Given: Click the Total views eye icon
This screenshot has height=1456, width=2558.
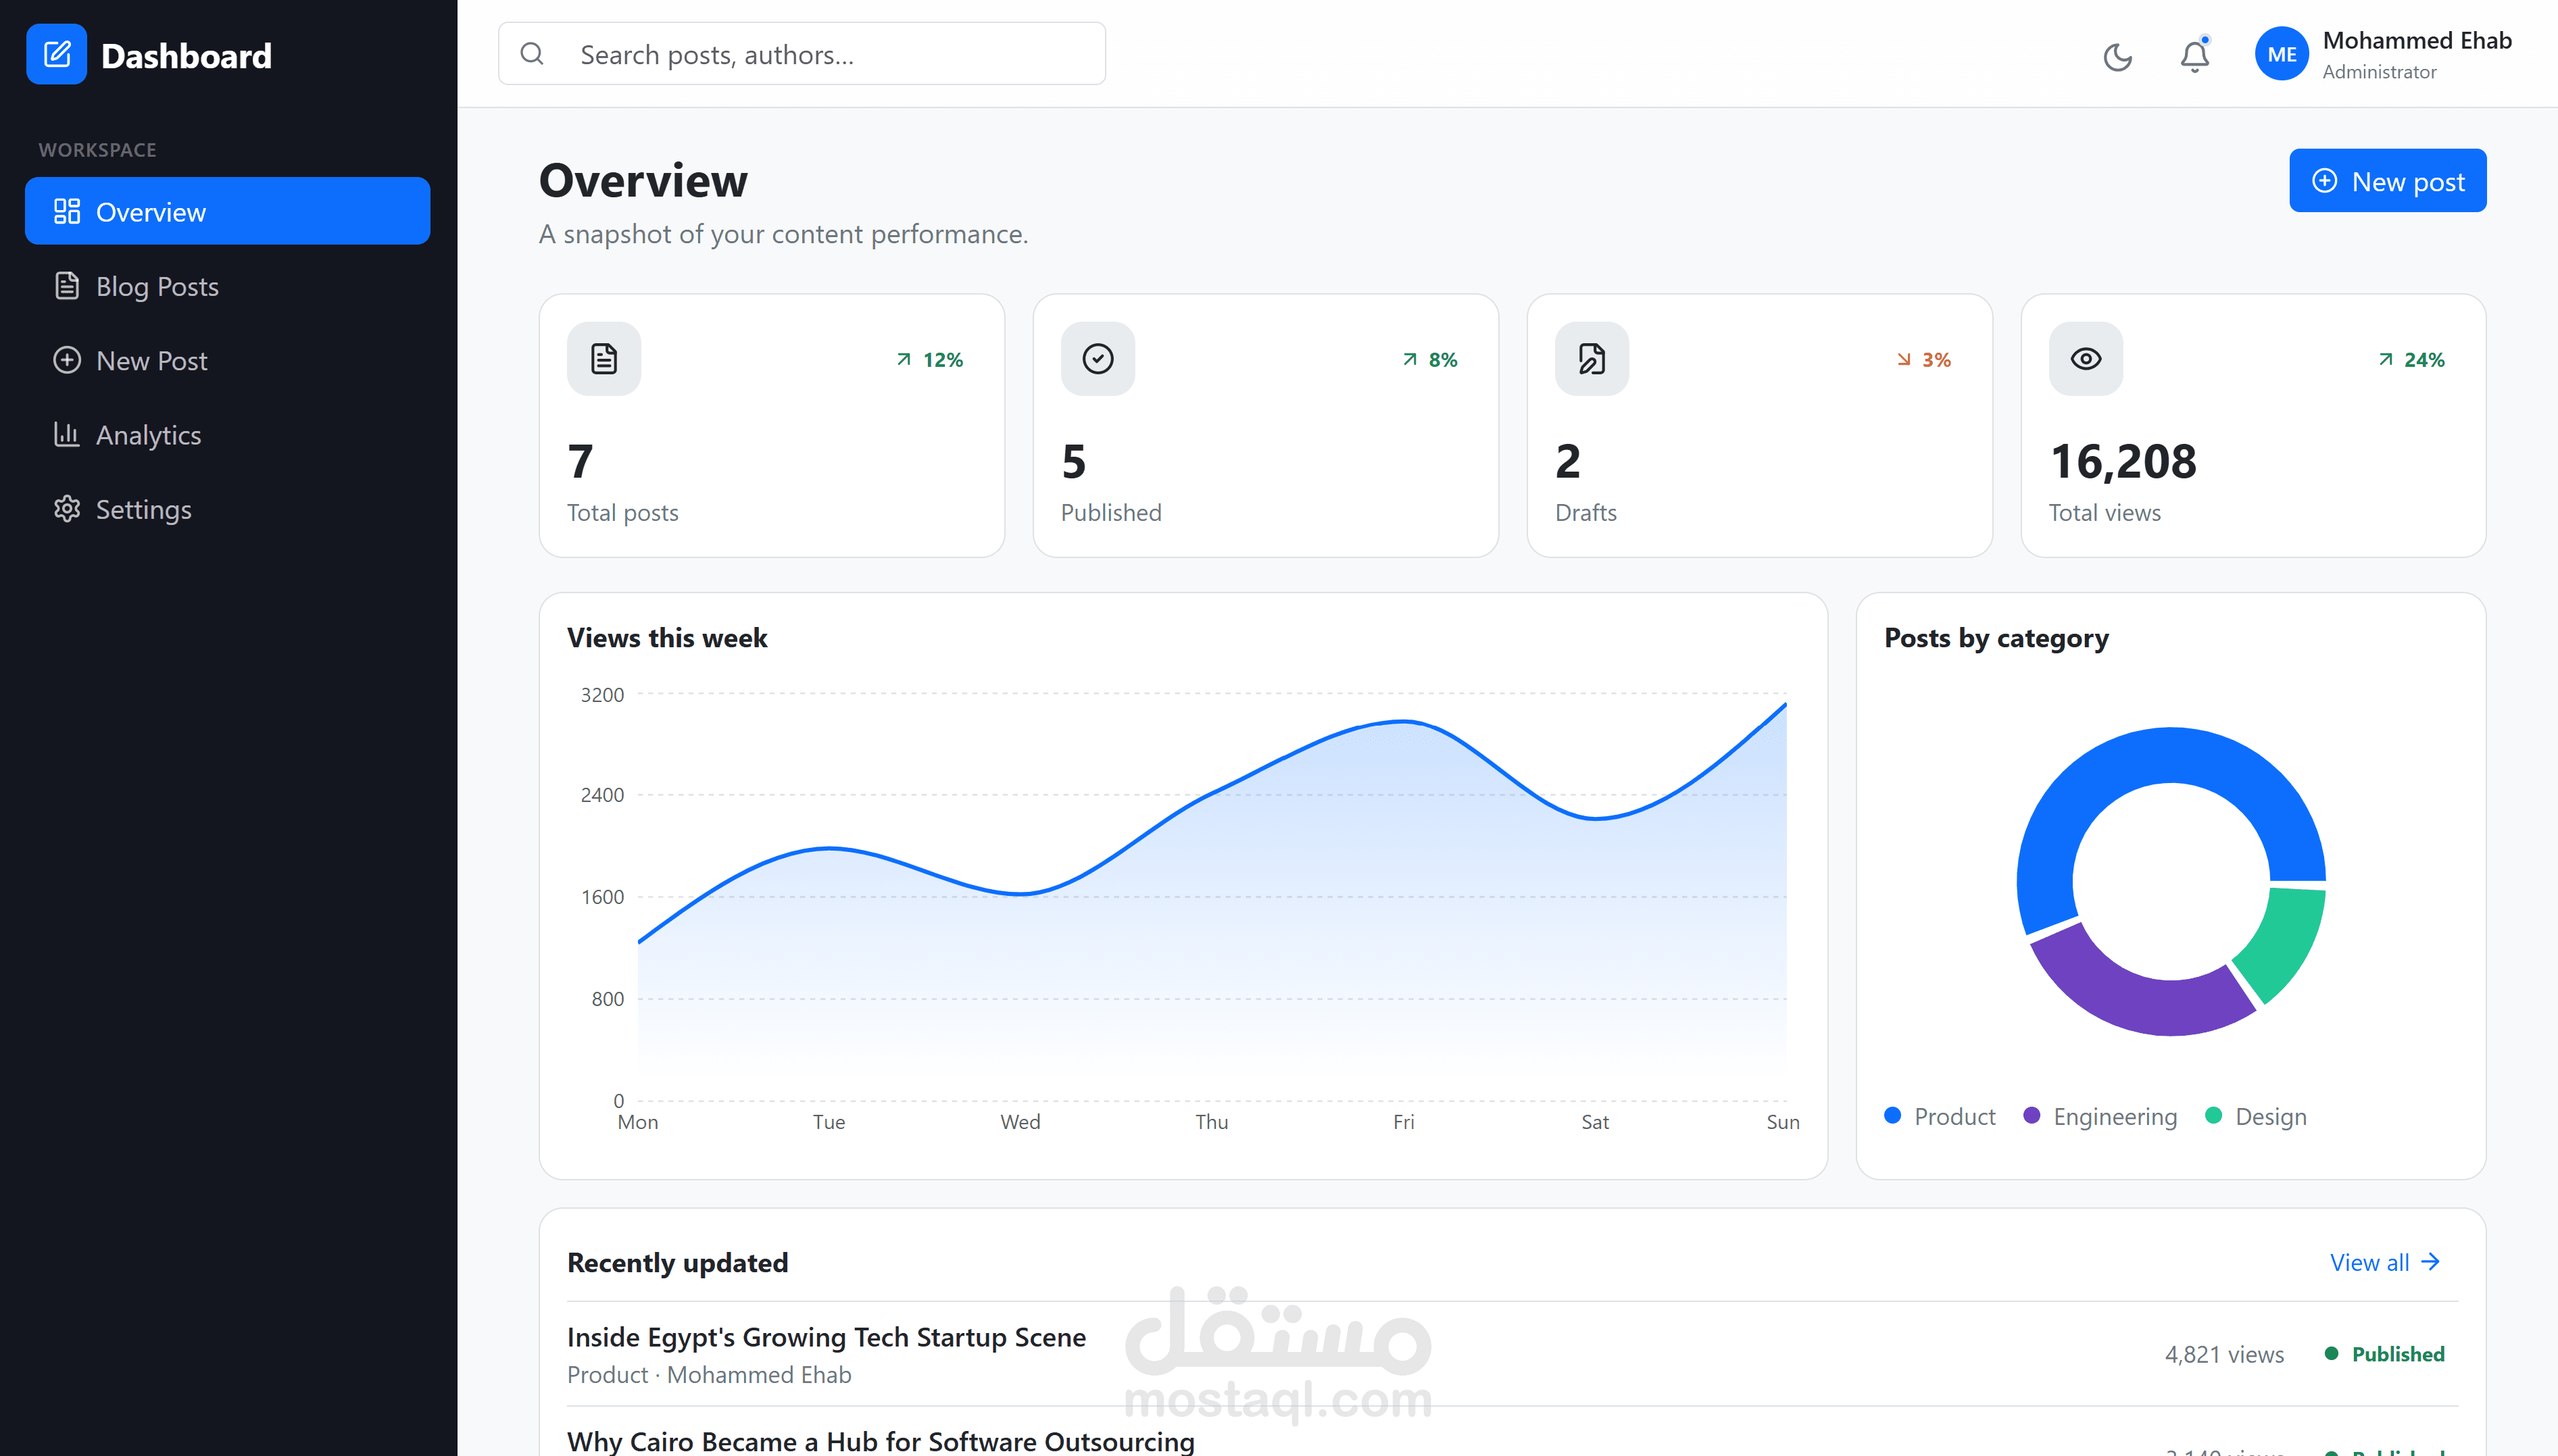Looking at the screenshot, I should pyautogui.click(x=2085, y=358).
